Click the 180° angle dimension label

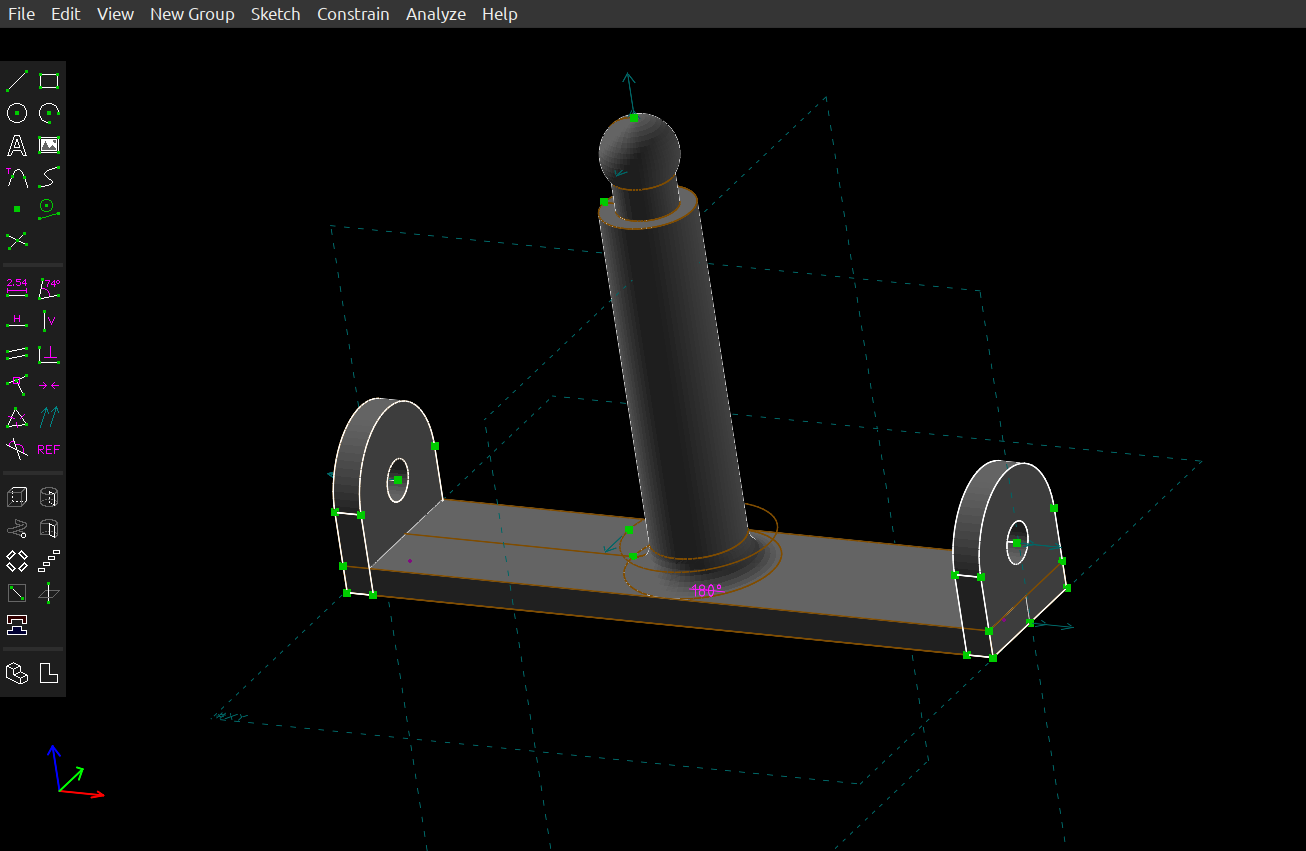pyautogui.click(x=705, y=591)
